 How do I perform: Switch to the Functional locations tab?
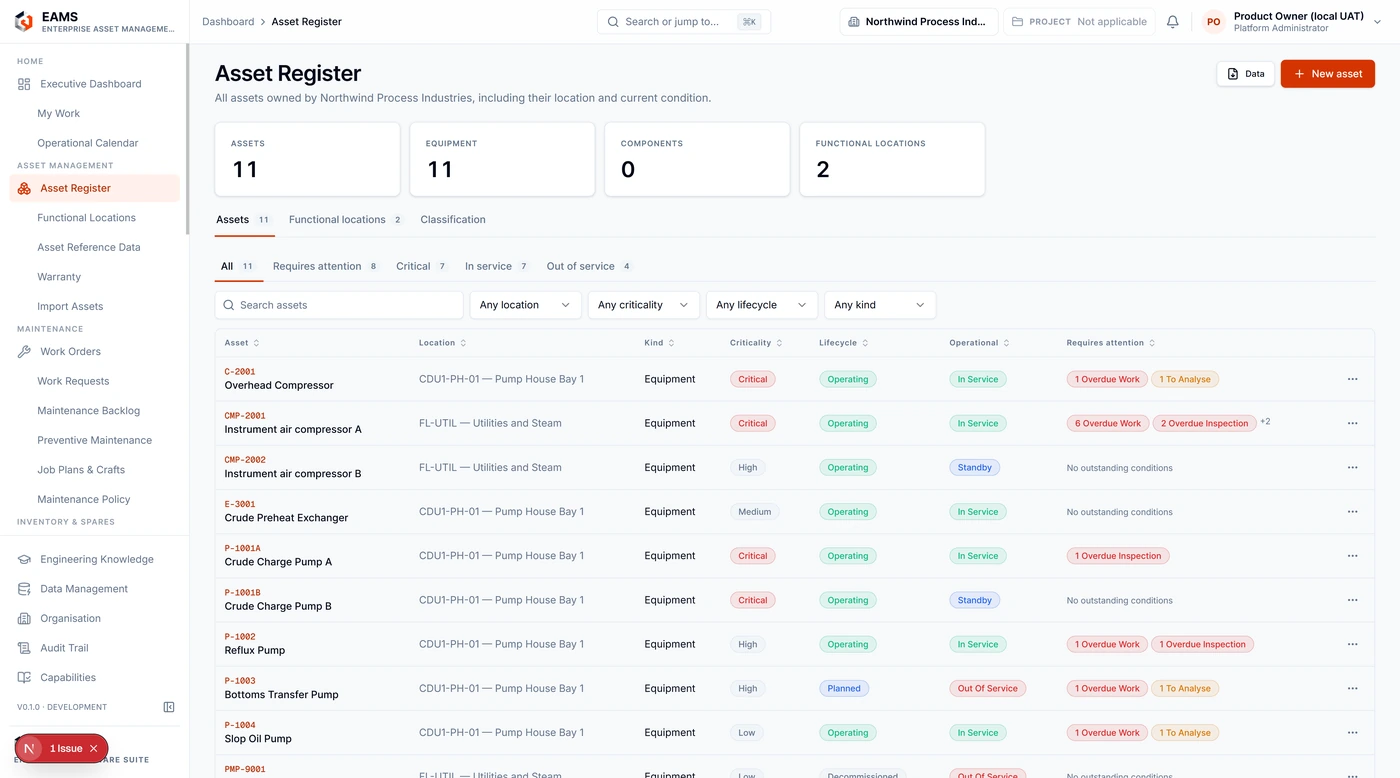(x=345, y=220)
